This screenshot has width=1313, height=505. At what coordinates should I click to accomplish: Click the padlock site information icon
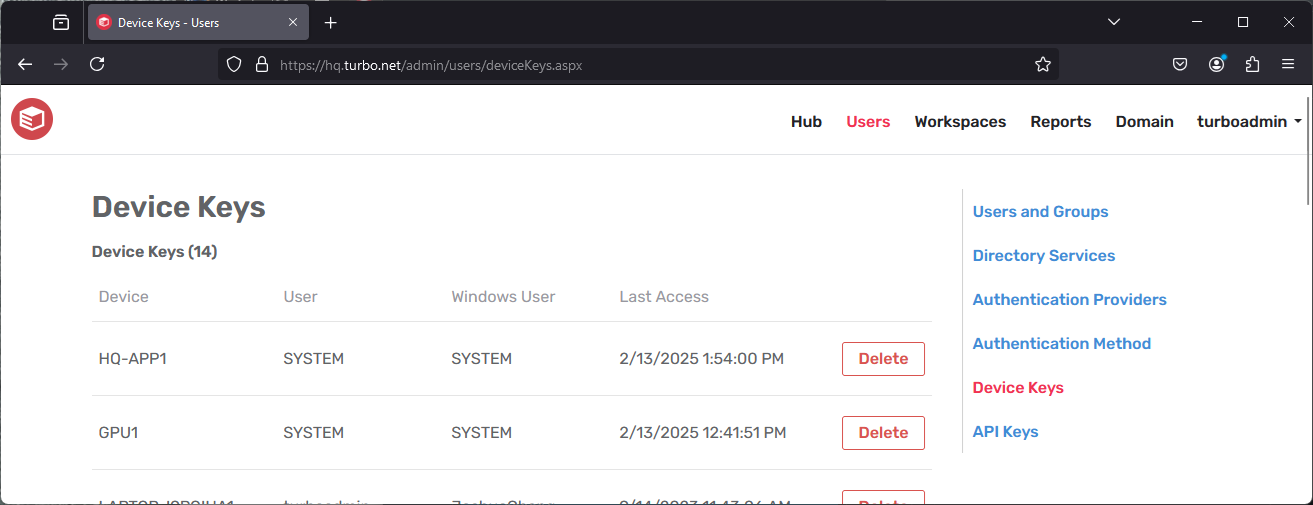coord(262,64)
